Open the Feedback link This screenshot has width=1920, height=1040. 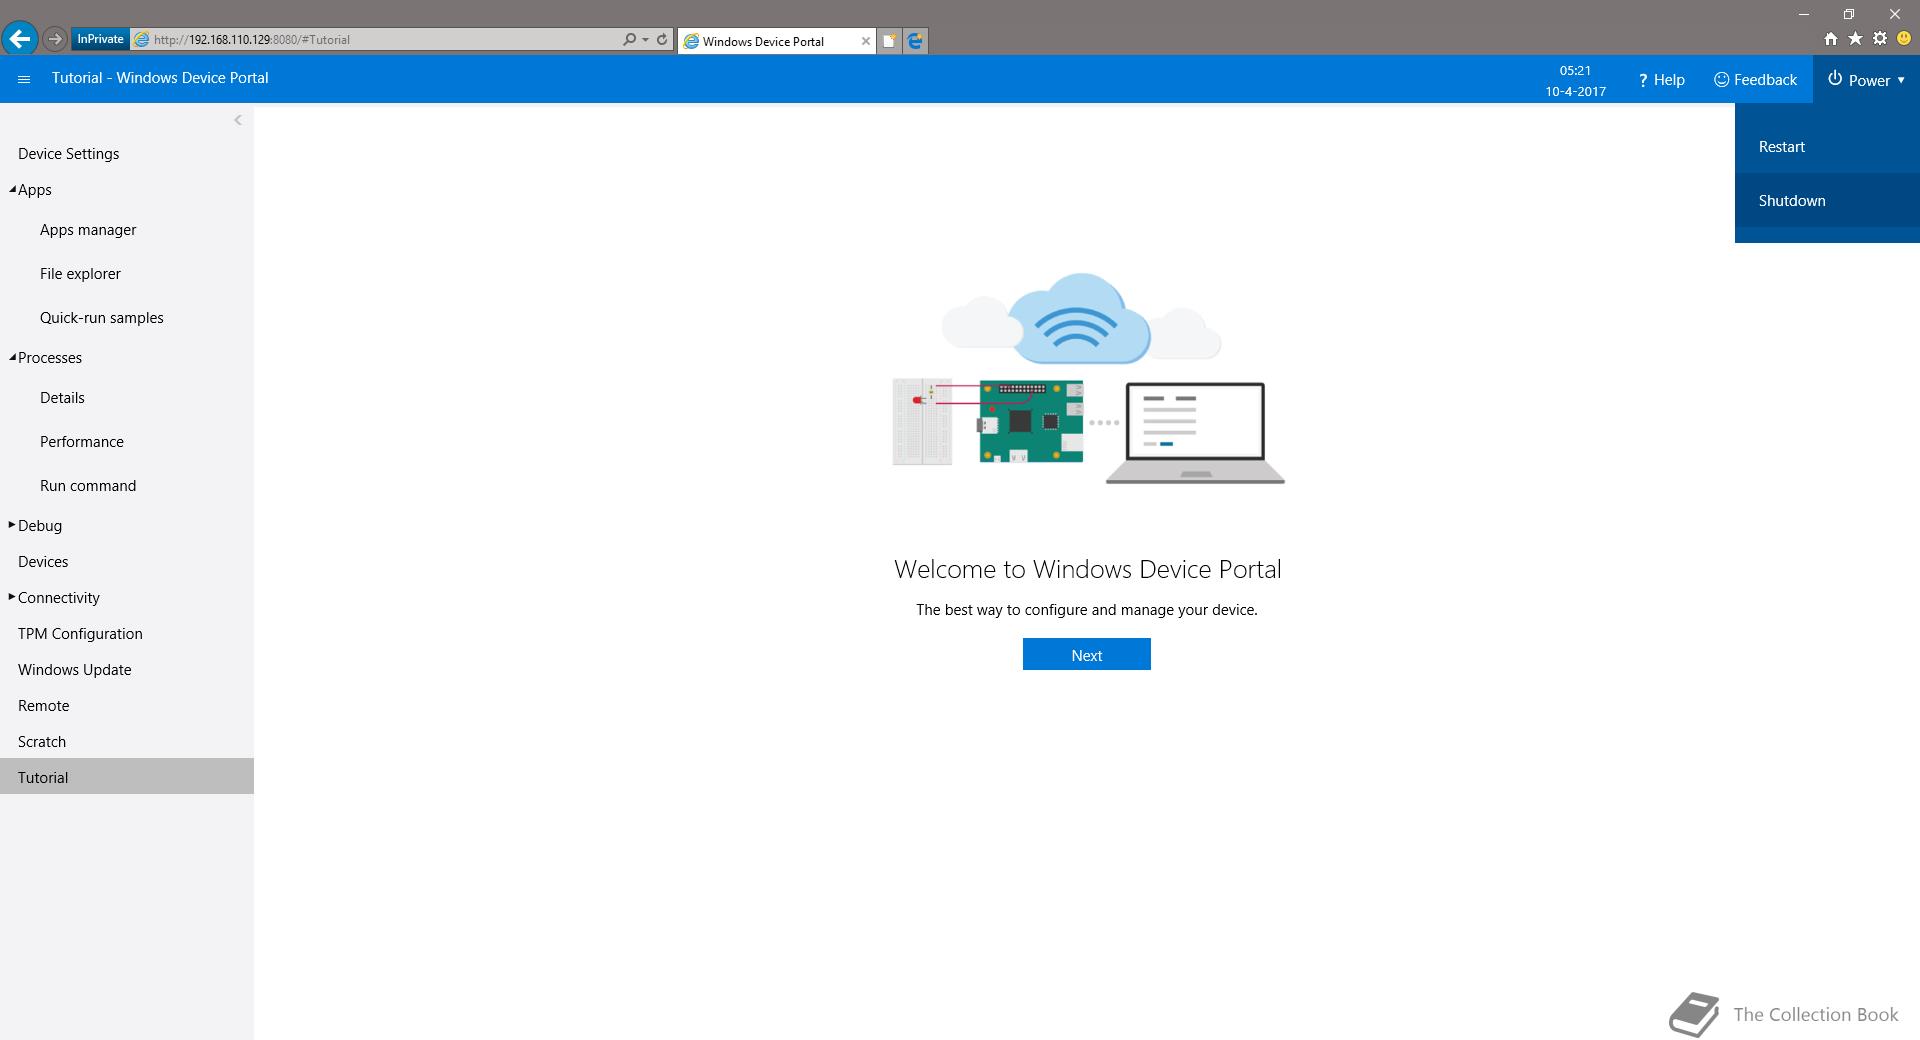coord(1755,80)
